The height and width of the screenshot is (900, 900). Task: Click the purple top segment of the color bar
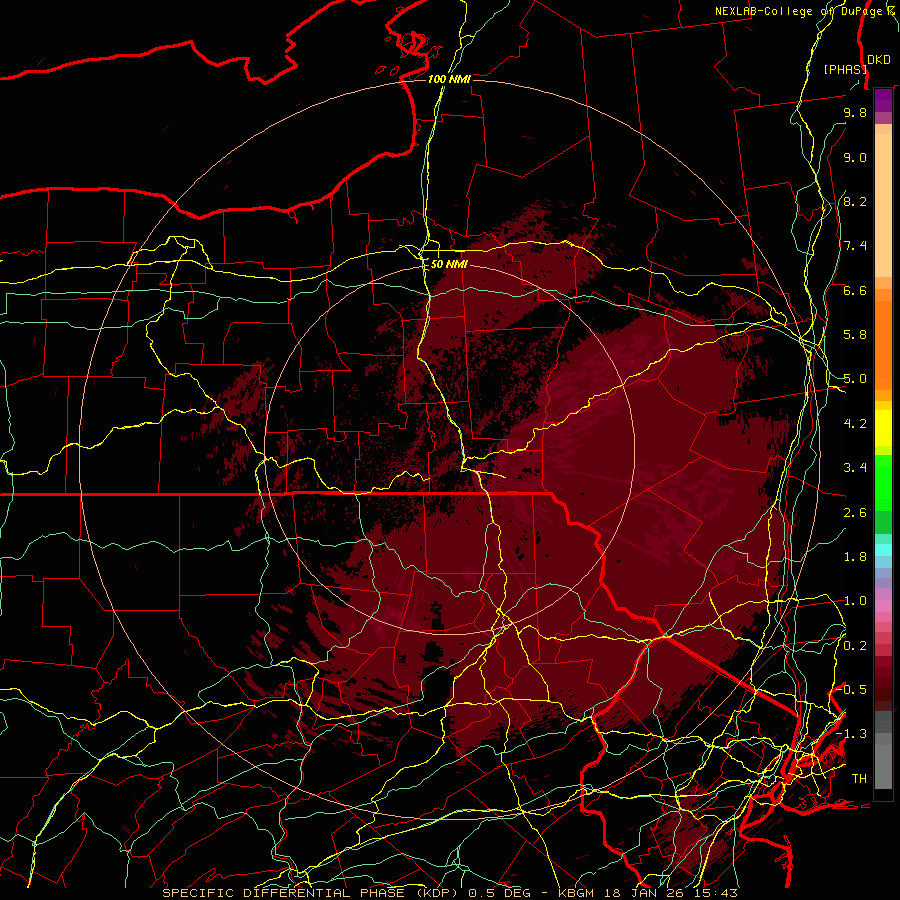tap(883, 100)
